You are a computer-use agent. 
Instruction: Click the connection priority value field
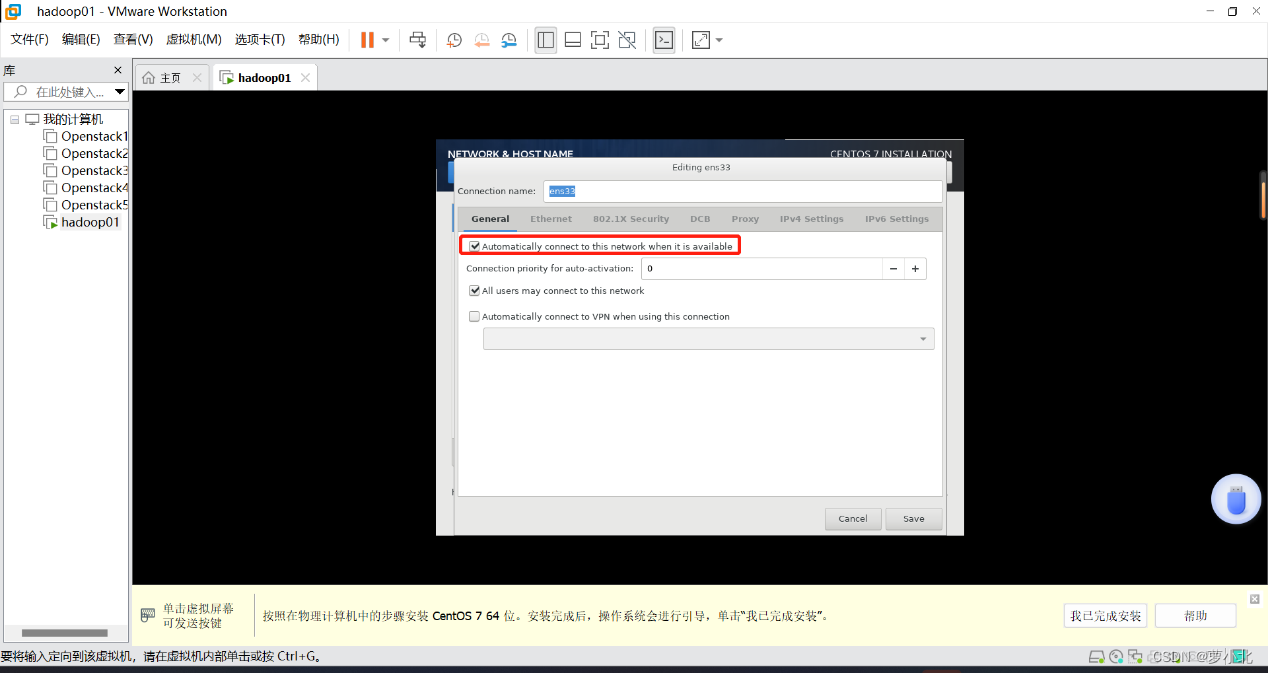point(762,269)
